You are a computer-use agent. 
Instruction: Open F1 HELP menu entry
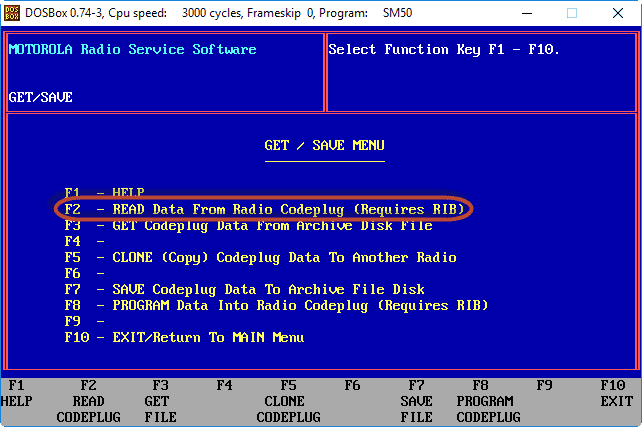104,192
